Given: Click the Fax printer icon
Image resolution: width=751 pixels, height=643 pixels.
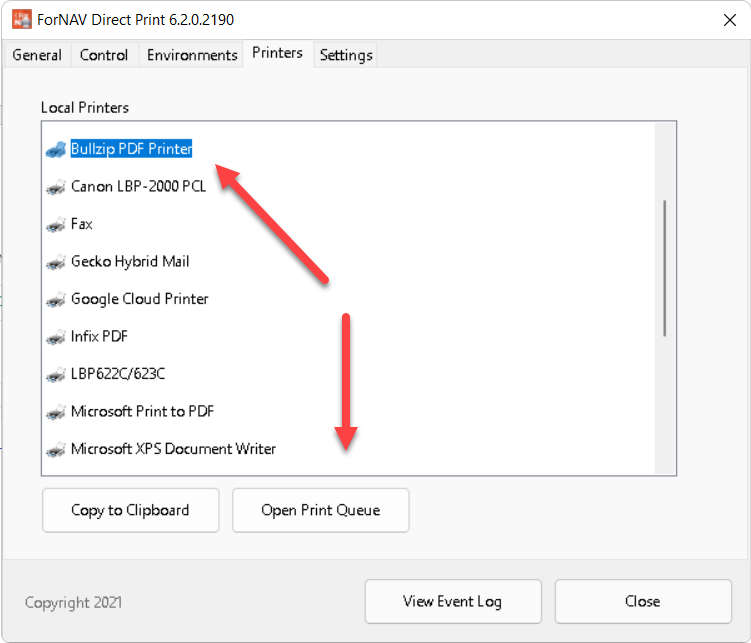Looking at the screenshot, I should coord(56,224).
